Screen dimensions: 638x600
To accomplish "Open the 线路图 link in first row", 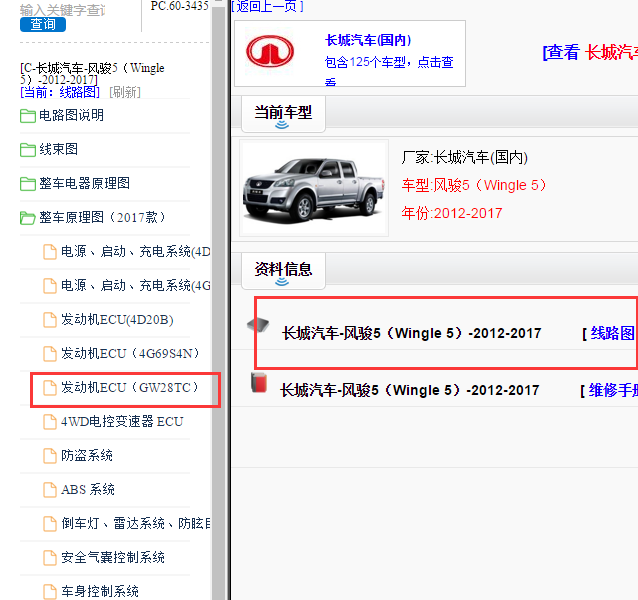I will (x=612, y=334).
